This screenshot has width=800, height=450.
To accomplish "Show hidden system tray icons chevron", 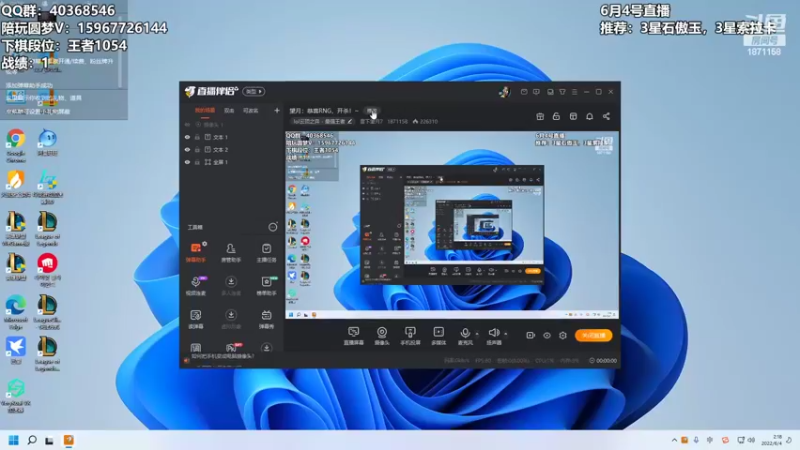I will [674, 440].
